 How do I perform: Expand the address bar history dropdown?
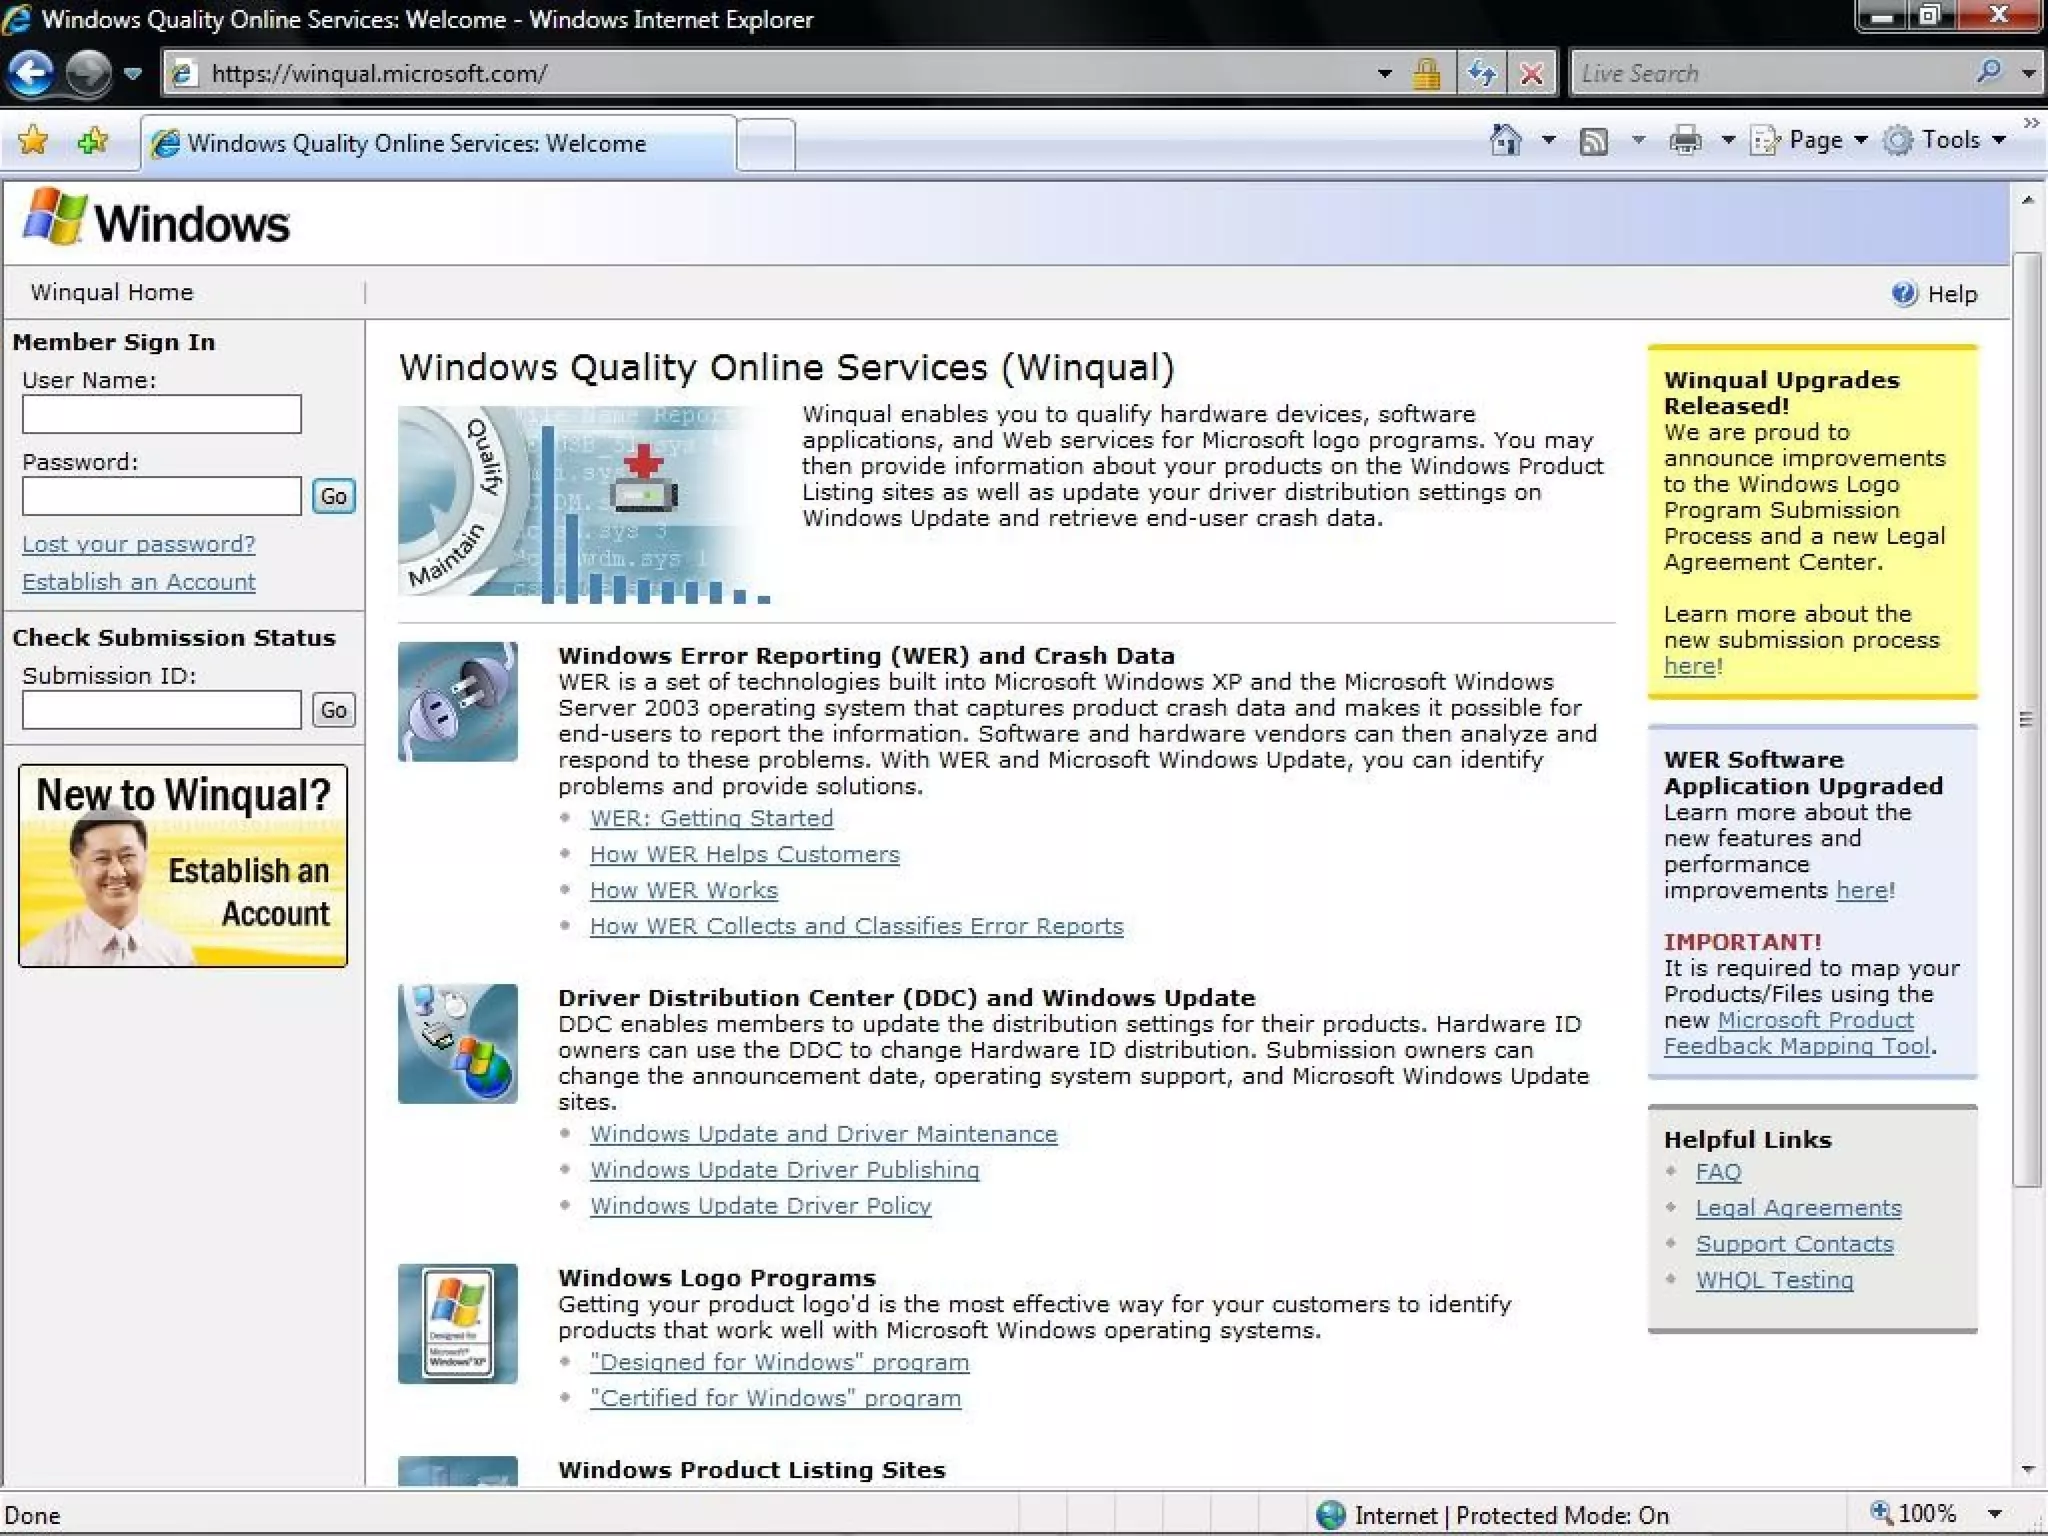1384,73
